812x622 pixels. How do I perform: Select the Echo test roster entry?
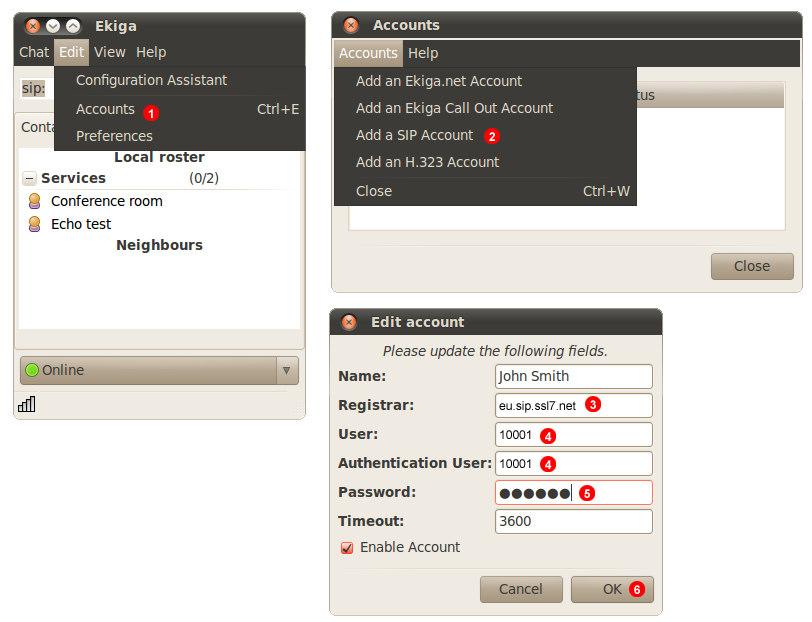click(160, 224)
